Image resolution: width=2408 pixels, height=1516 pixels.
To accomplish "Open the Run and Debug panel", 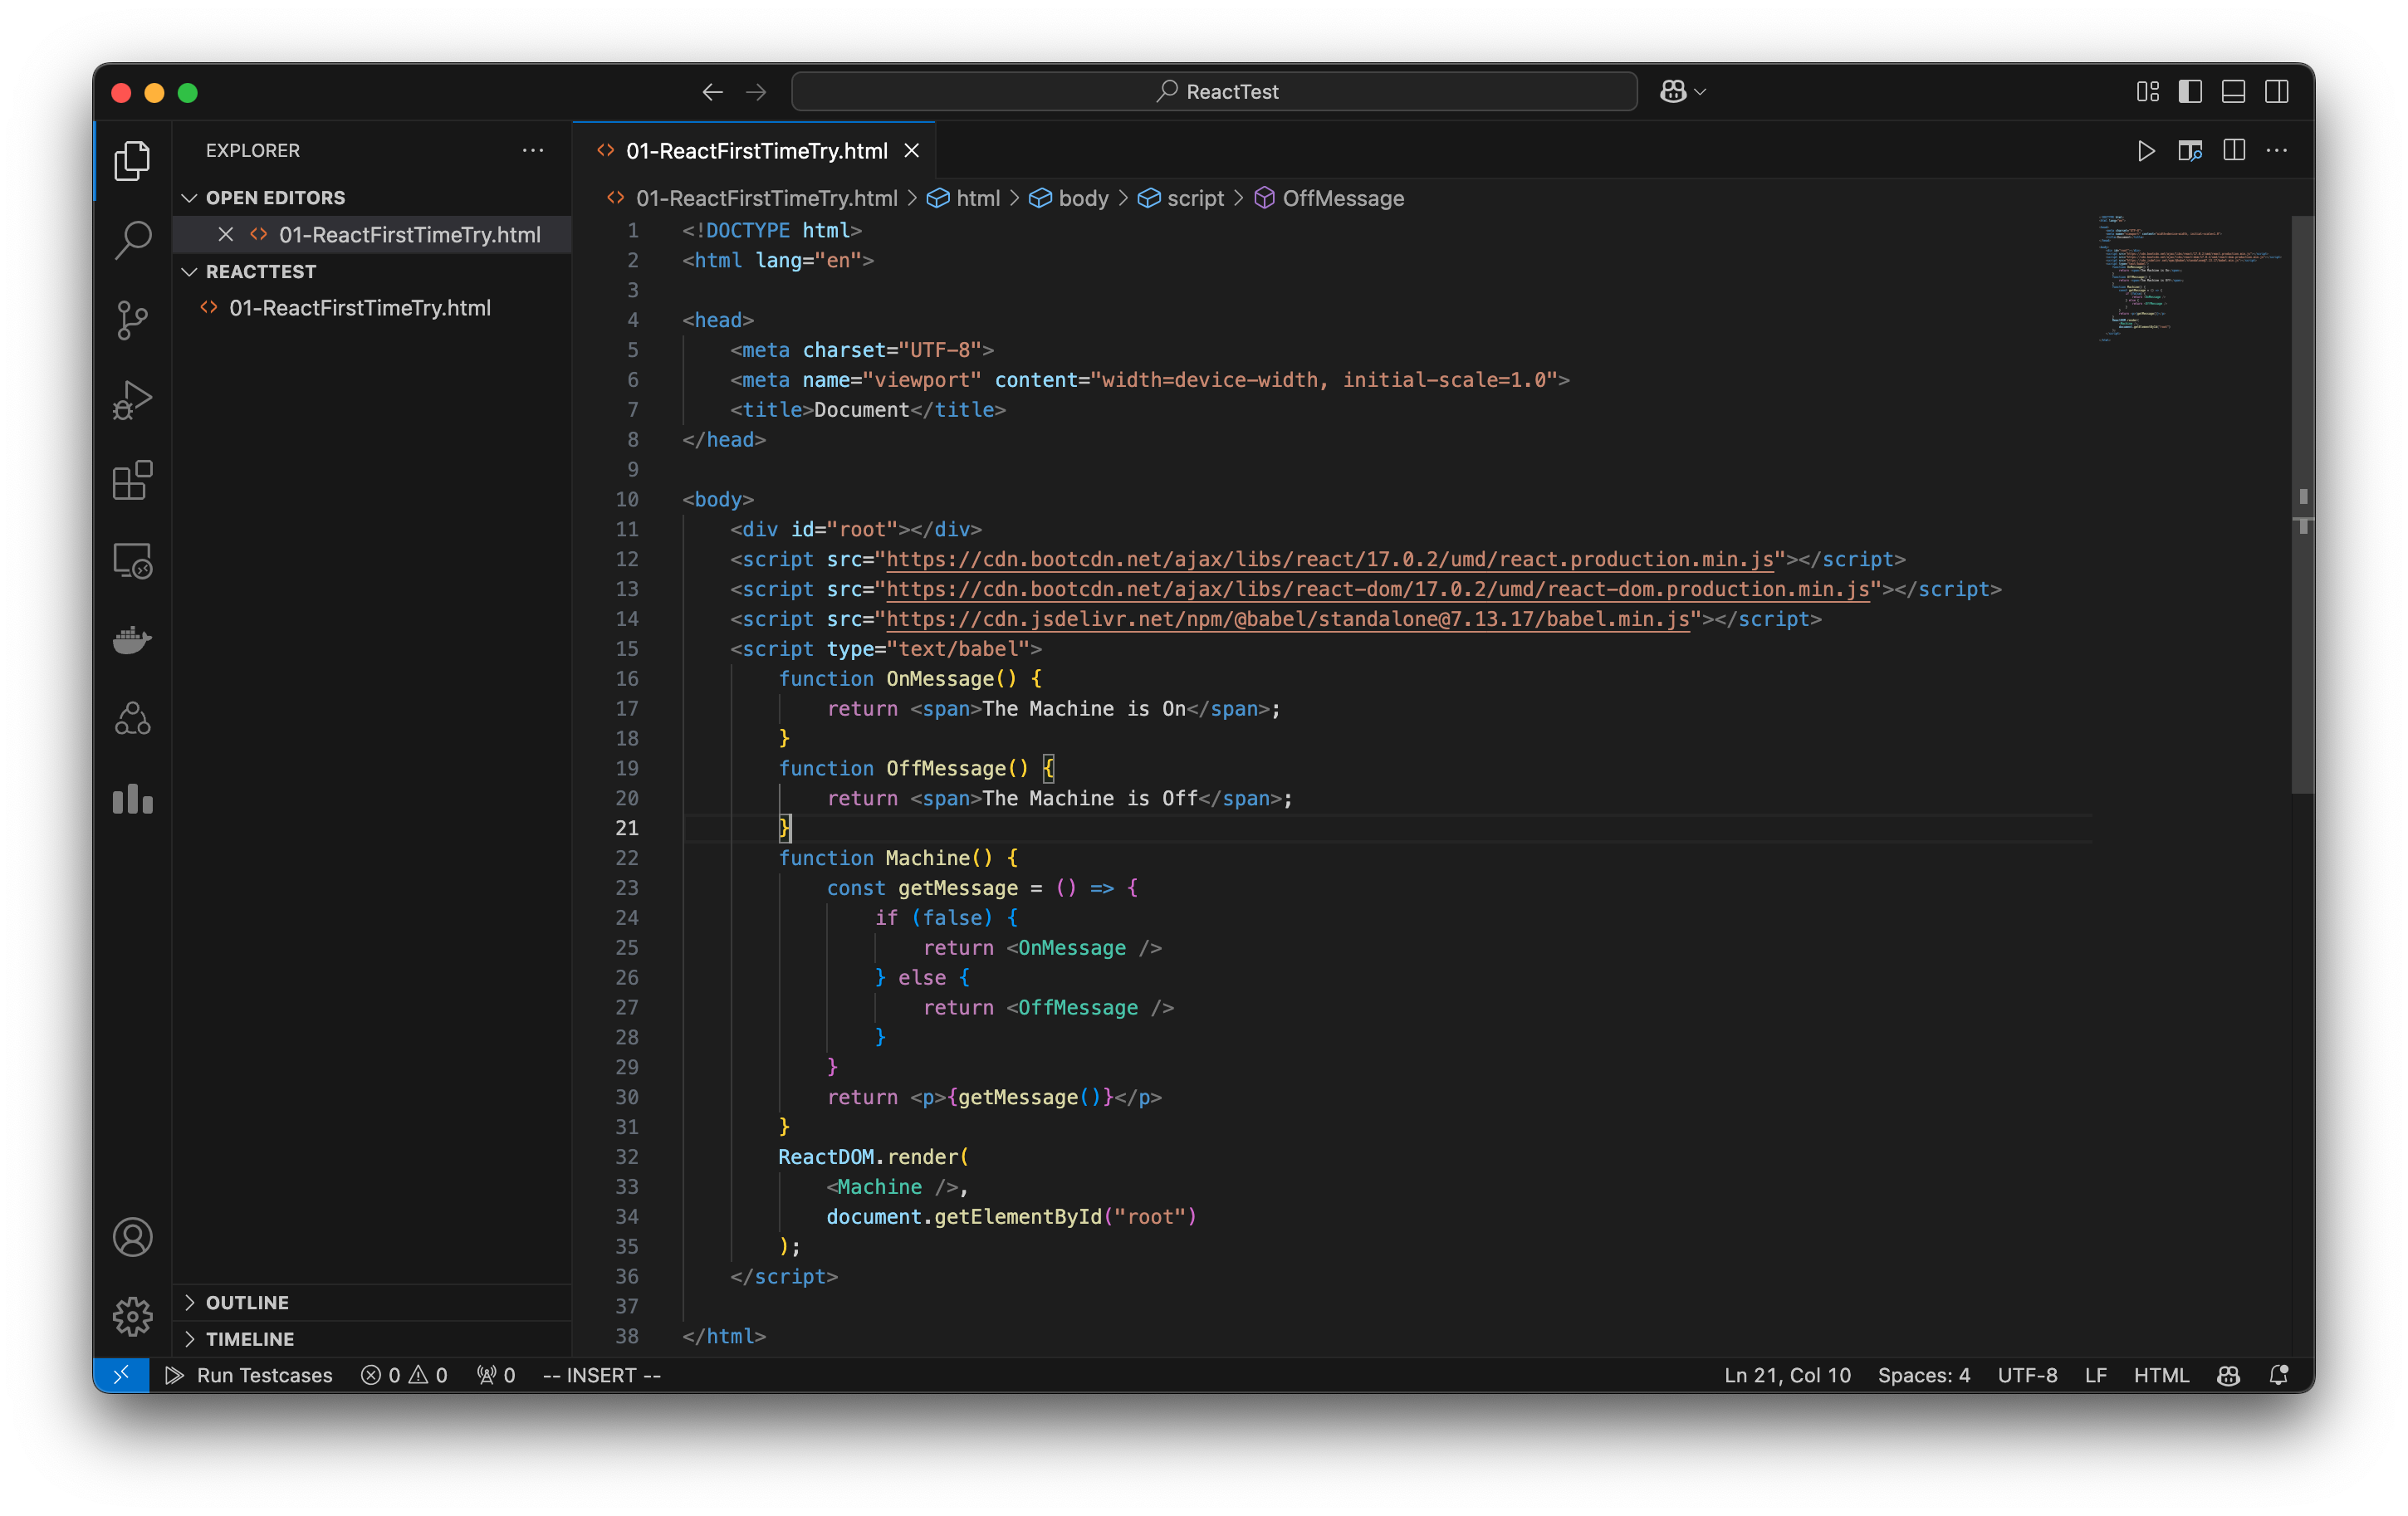I will (132, 400).
